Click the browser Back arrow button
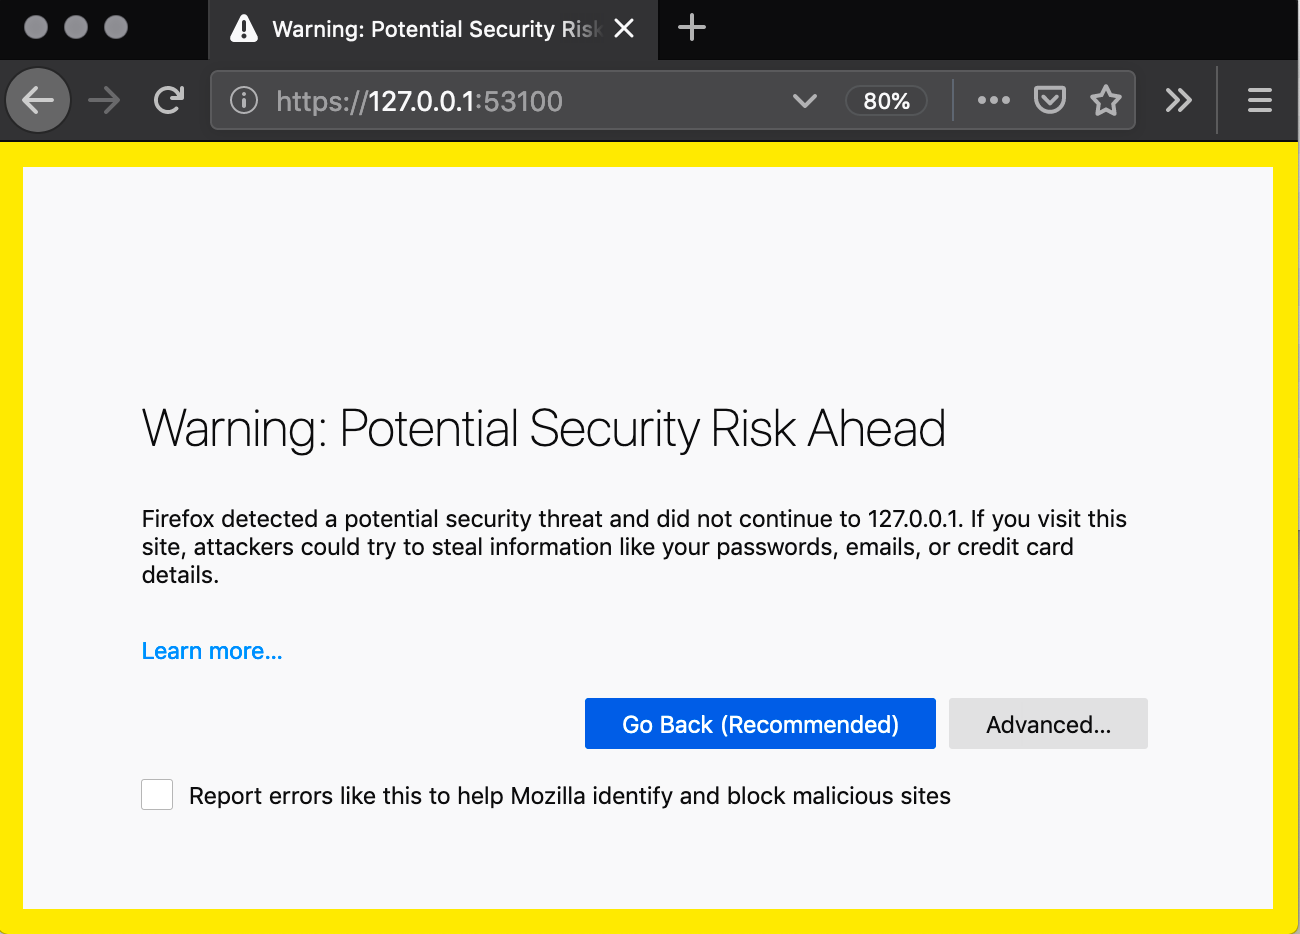1300x934 pixels. point(38,100)
